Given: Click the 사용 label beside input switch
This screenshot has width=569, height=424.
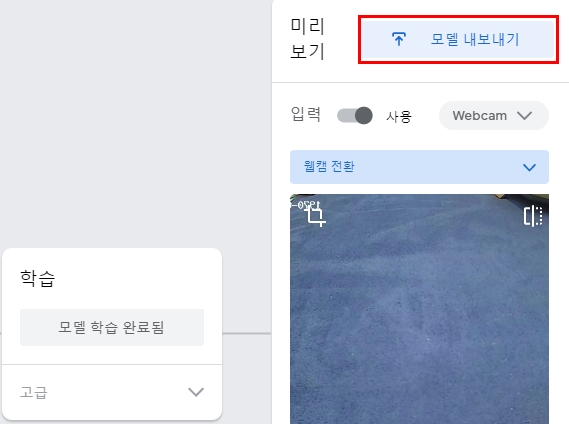Looking at the screenshot, I should [399, 117].
